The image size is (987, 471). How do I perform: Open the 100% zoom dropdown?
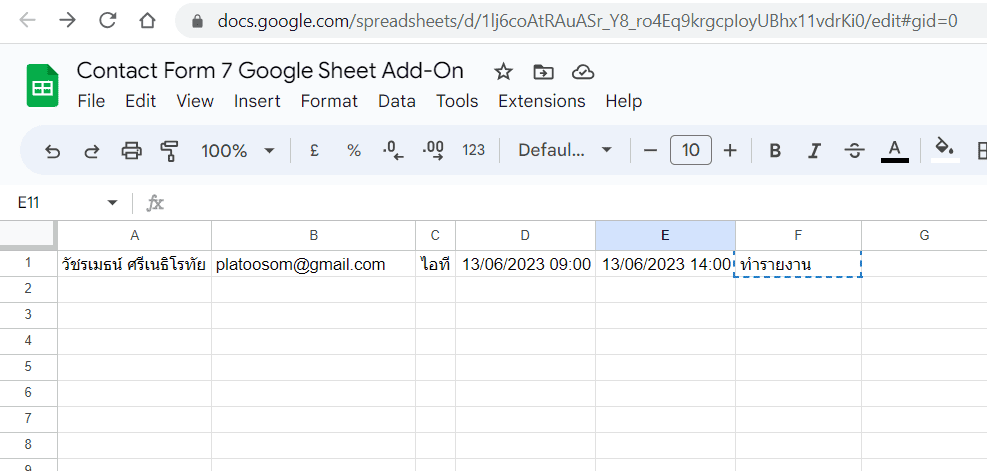pyautogui.click(x=238, y=151)
